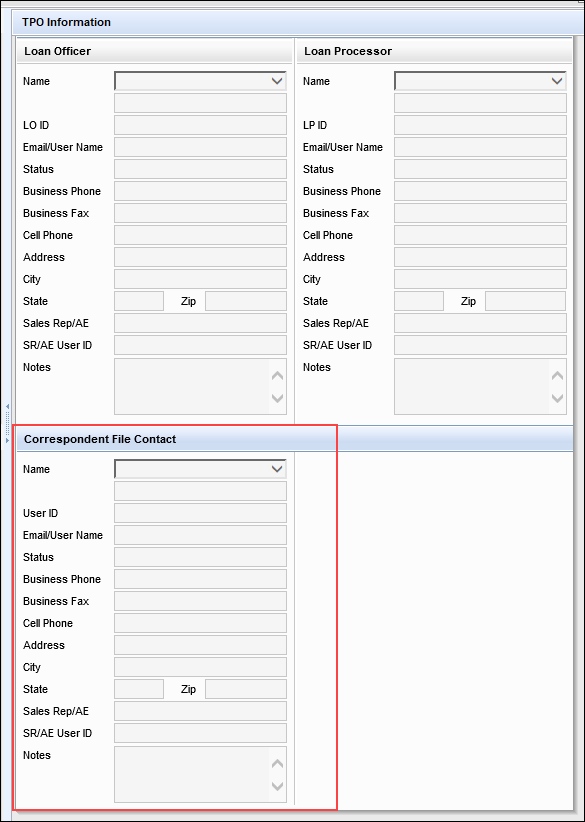Select the Loan Officer Zip field
This screenshot has height=822, width=585.
[x=246, y=301]
